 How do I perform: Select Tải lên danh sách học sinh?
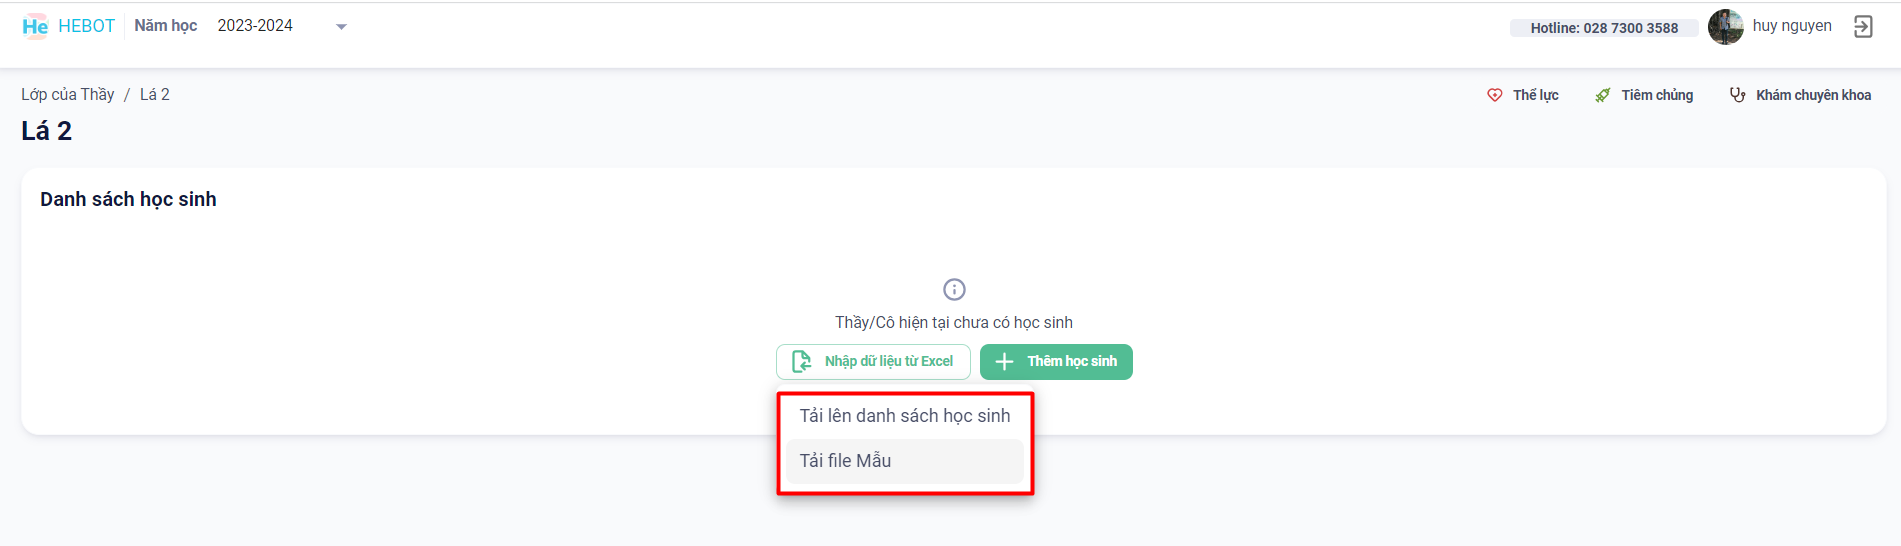904,416
